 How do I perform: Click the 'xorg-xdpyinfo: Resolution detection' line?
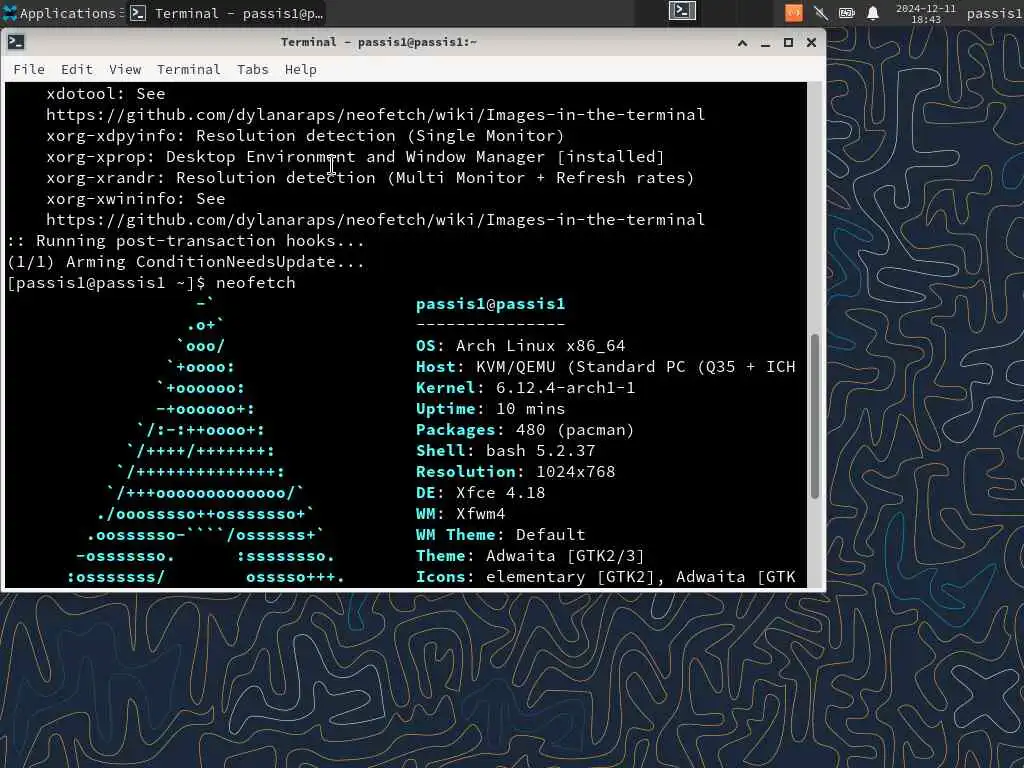click(305, 136)
